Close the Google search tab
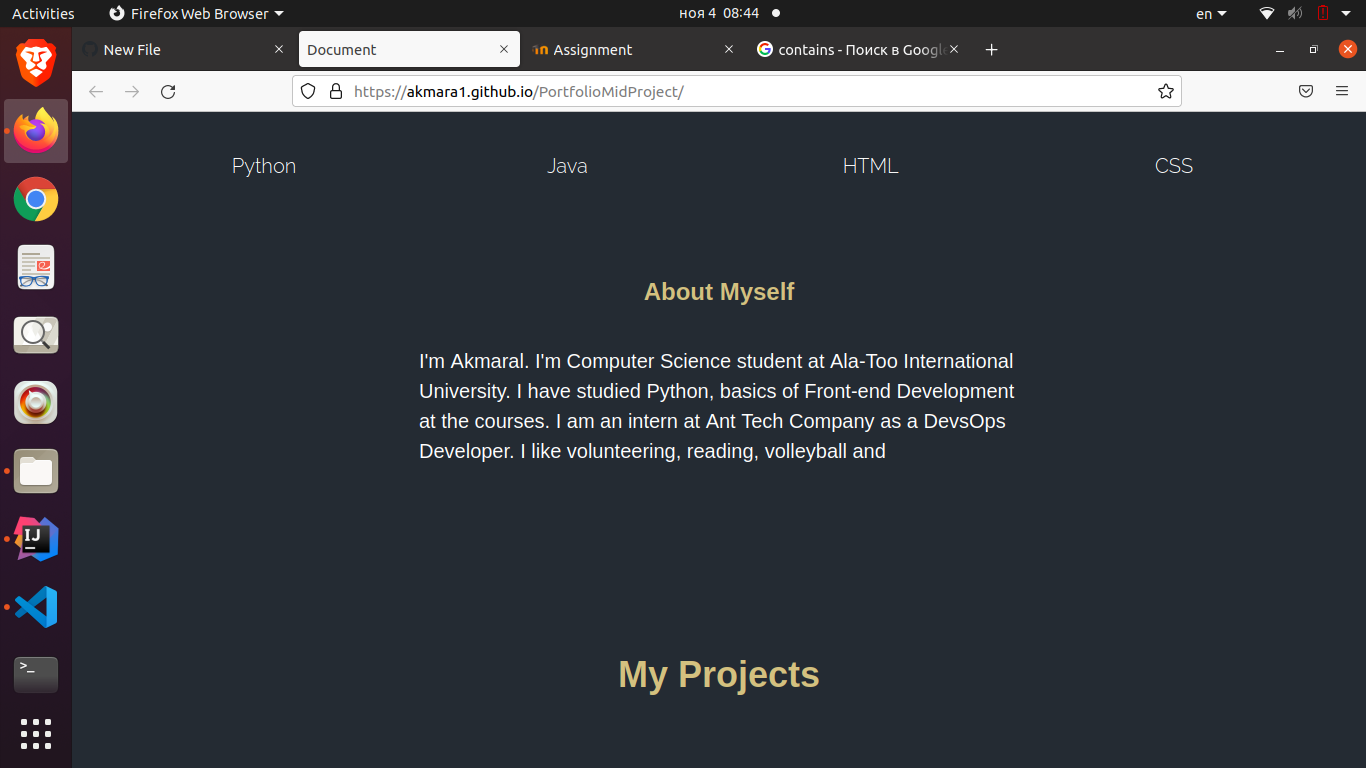The height and width of the screenshot is (768, 1366). pyautogui.click(x=954, y=49)
